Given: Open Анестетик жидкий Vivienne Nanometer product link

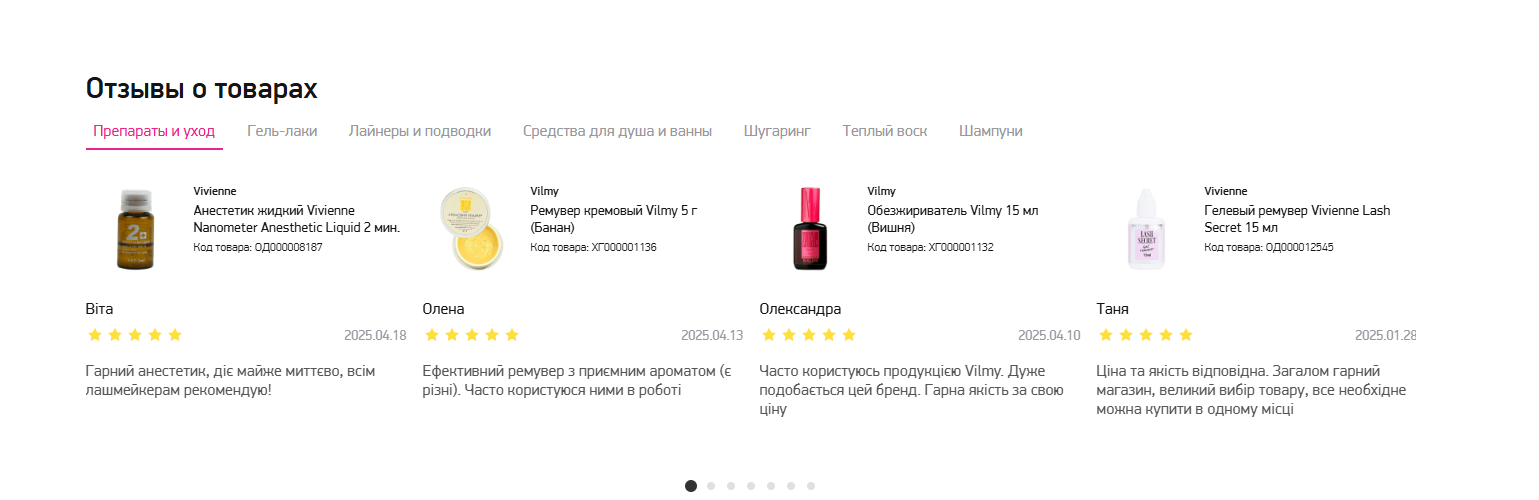Looking at the screenshot, I should [296, 219].
